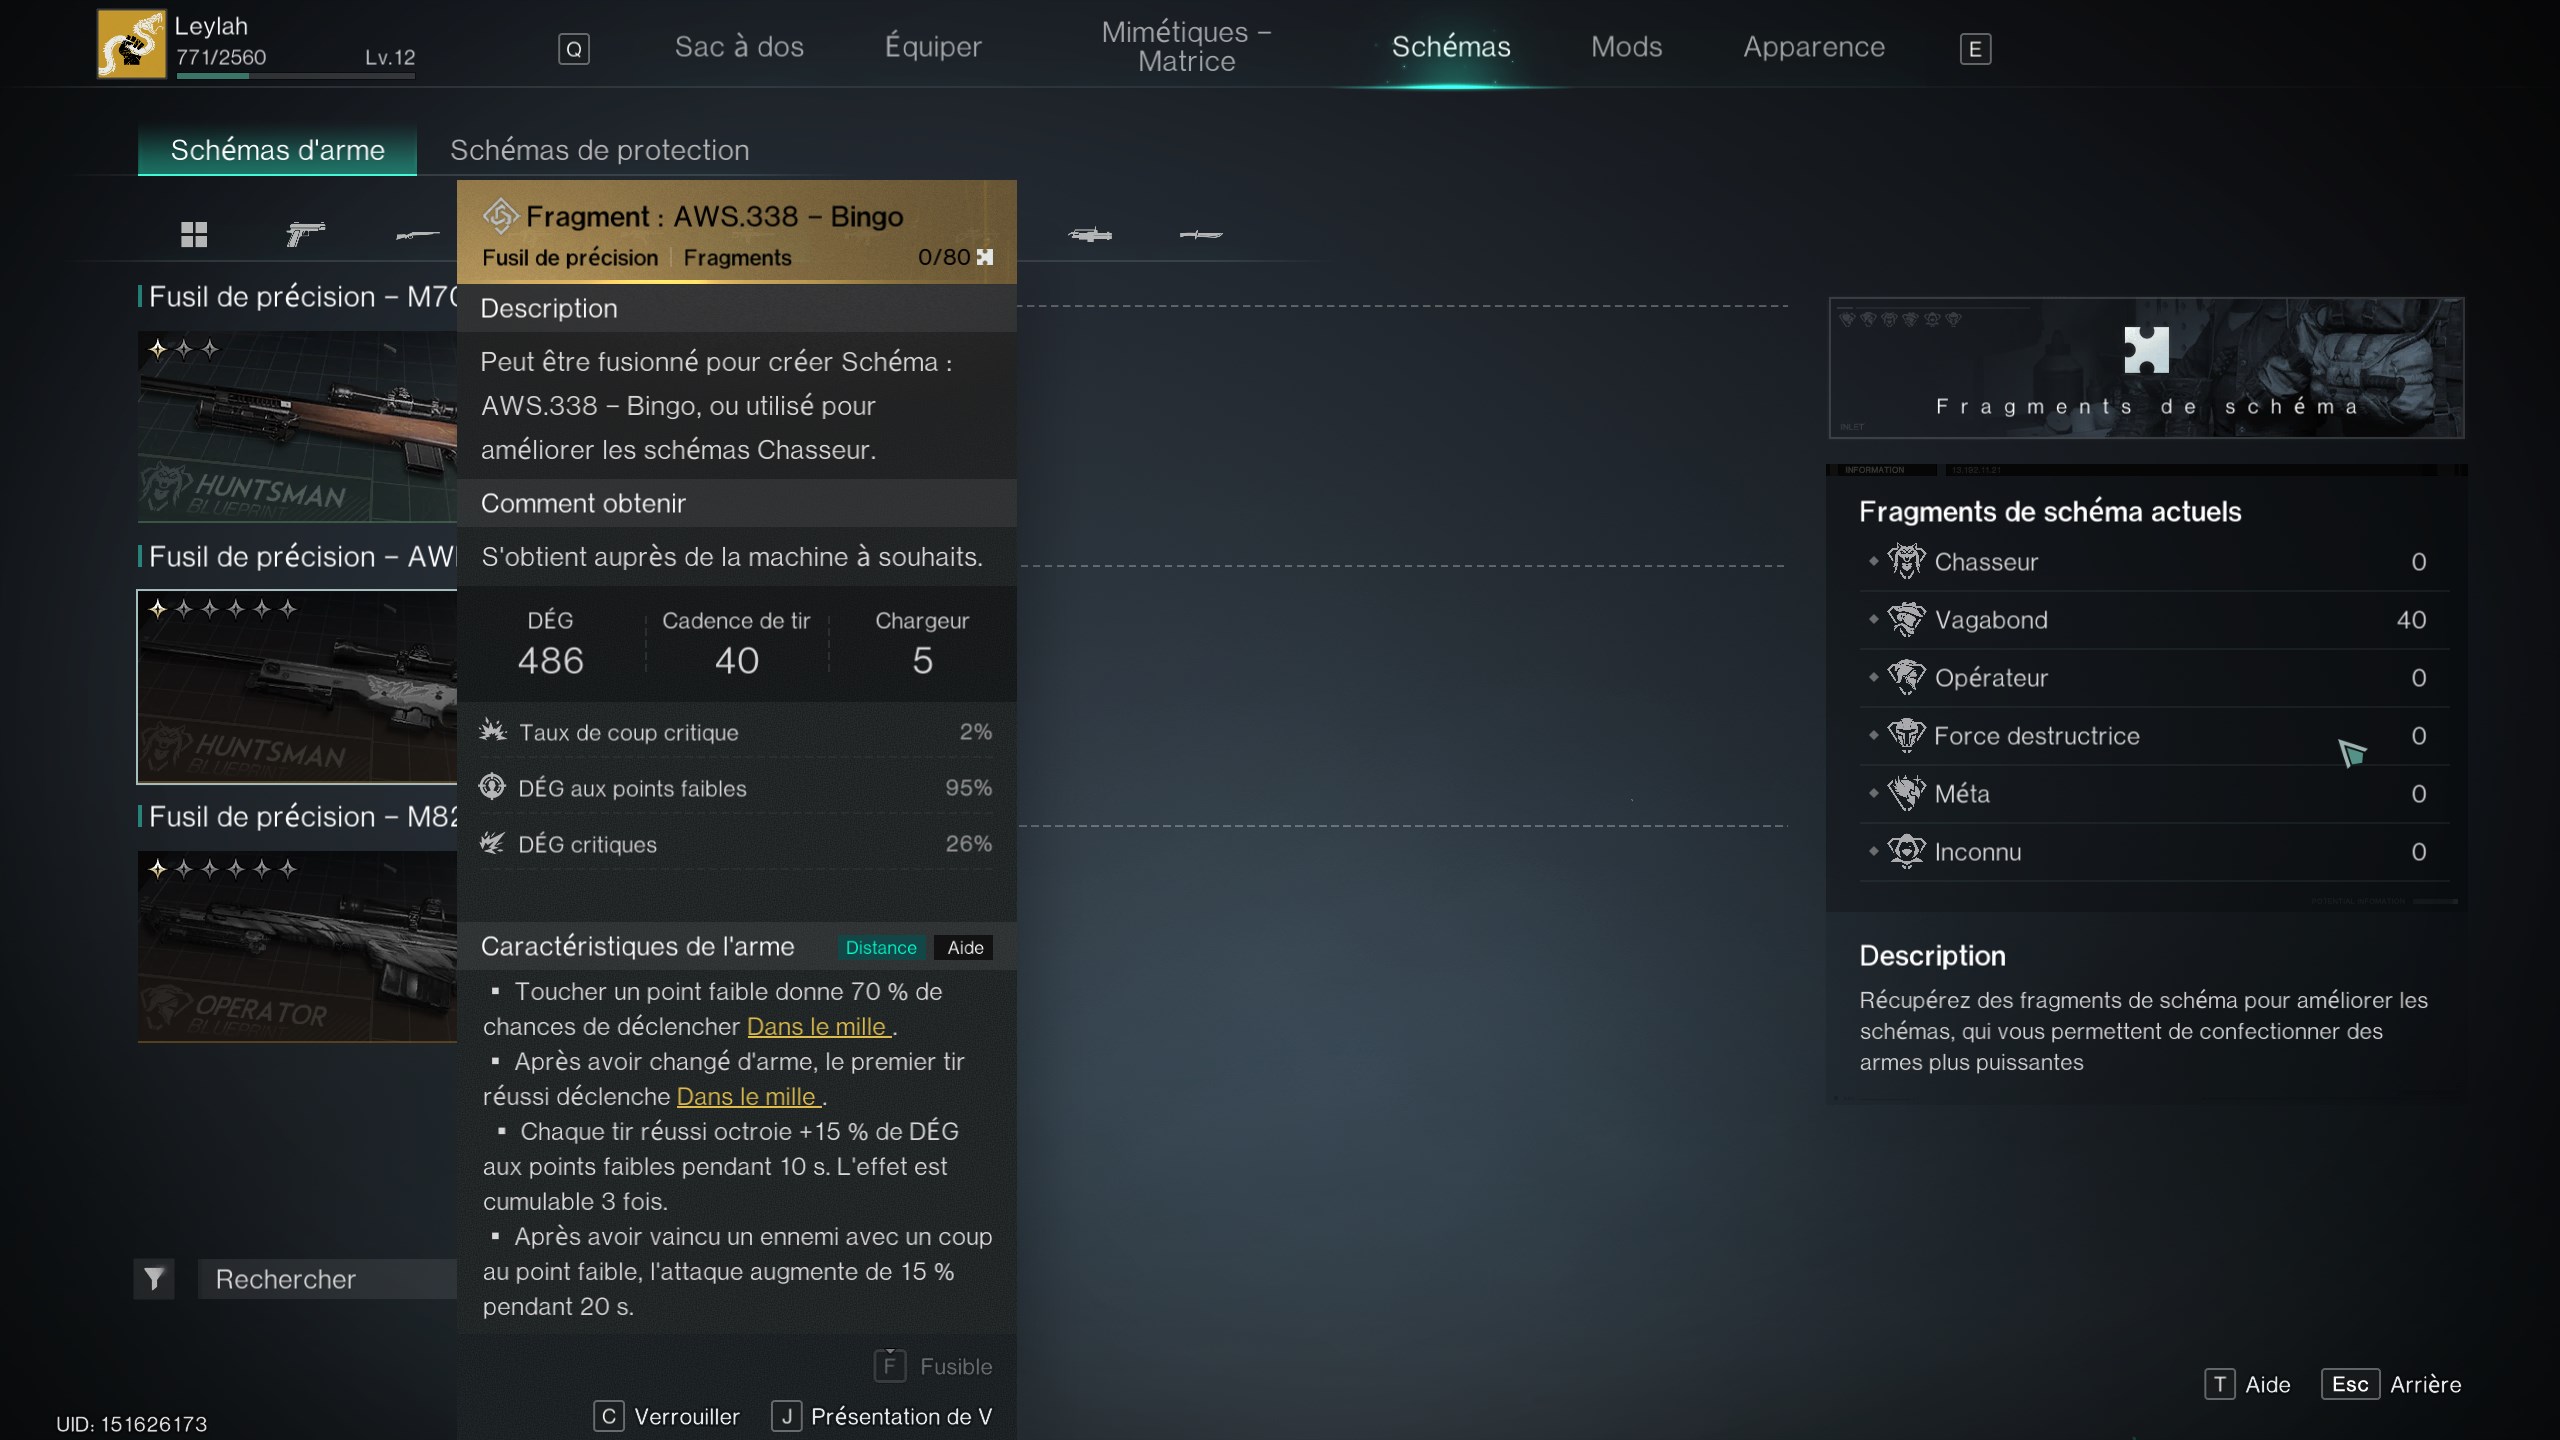The width and height of the screenshot is (2560, 1440).
Task: Click the Méta faction fragment icon
Action: pos(1908,793)
